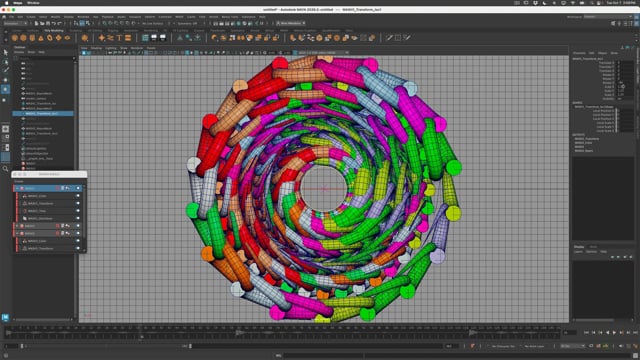This screenshot has width=640, height=360.
Task: Click the play forwards button
Action: 614,333
